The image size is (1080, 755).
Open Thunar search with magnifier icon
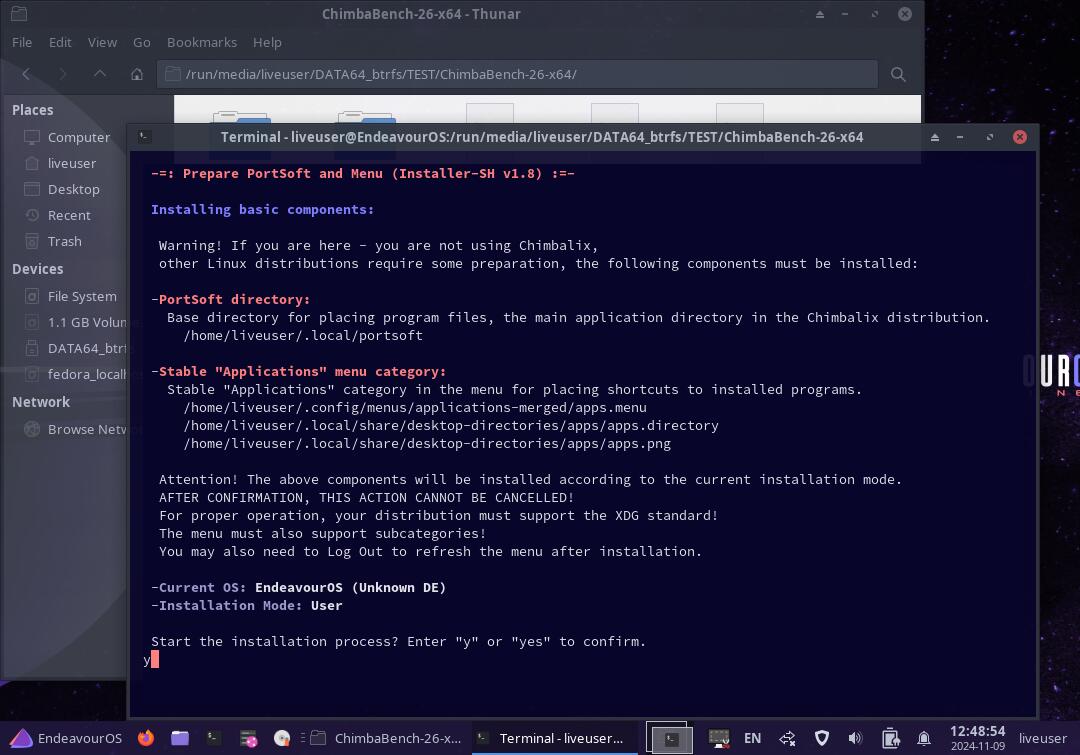click(898, 74)
